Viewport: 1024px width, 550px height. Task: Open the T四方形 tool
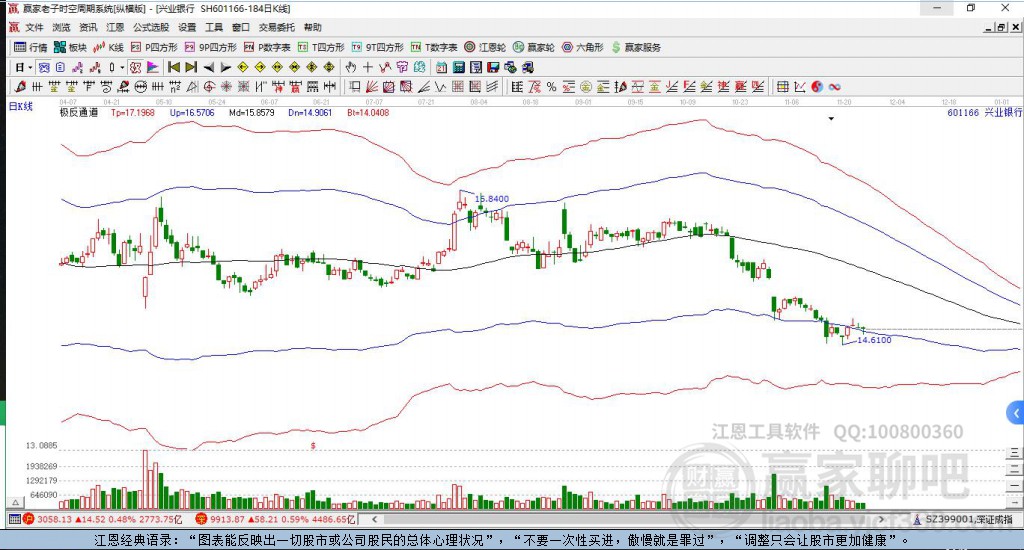(321, 47)
